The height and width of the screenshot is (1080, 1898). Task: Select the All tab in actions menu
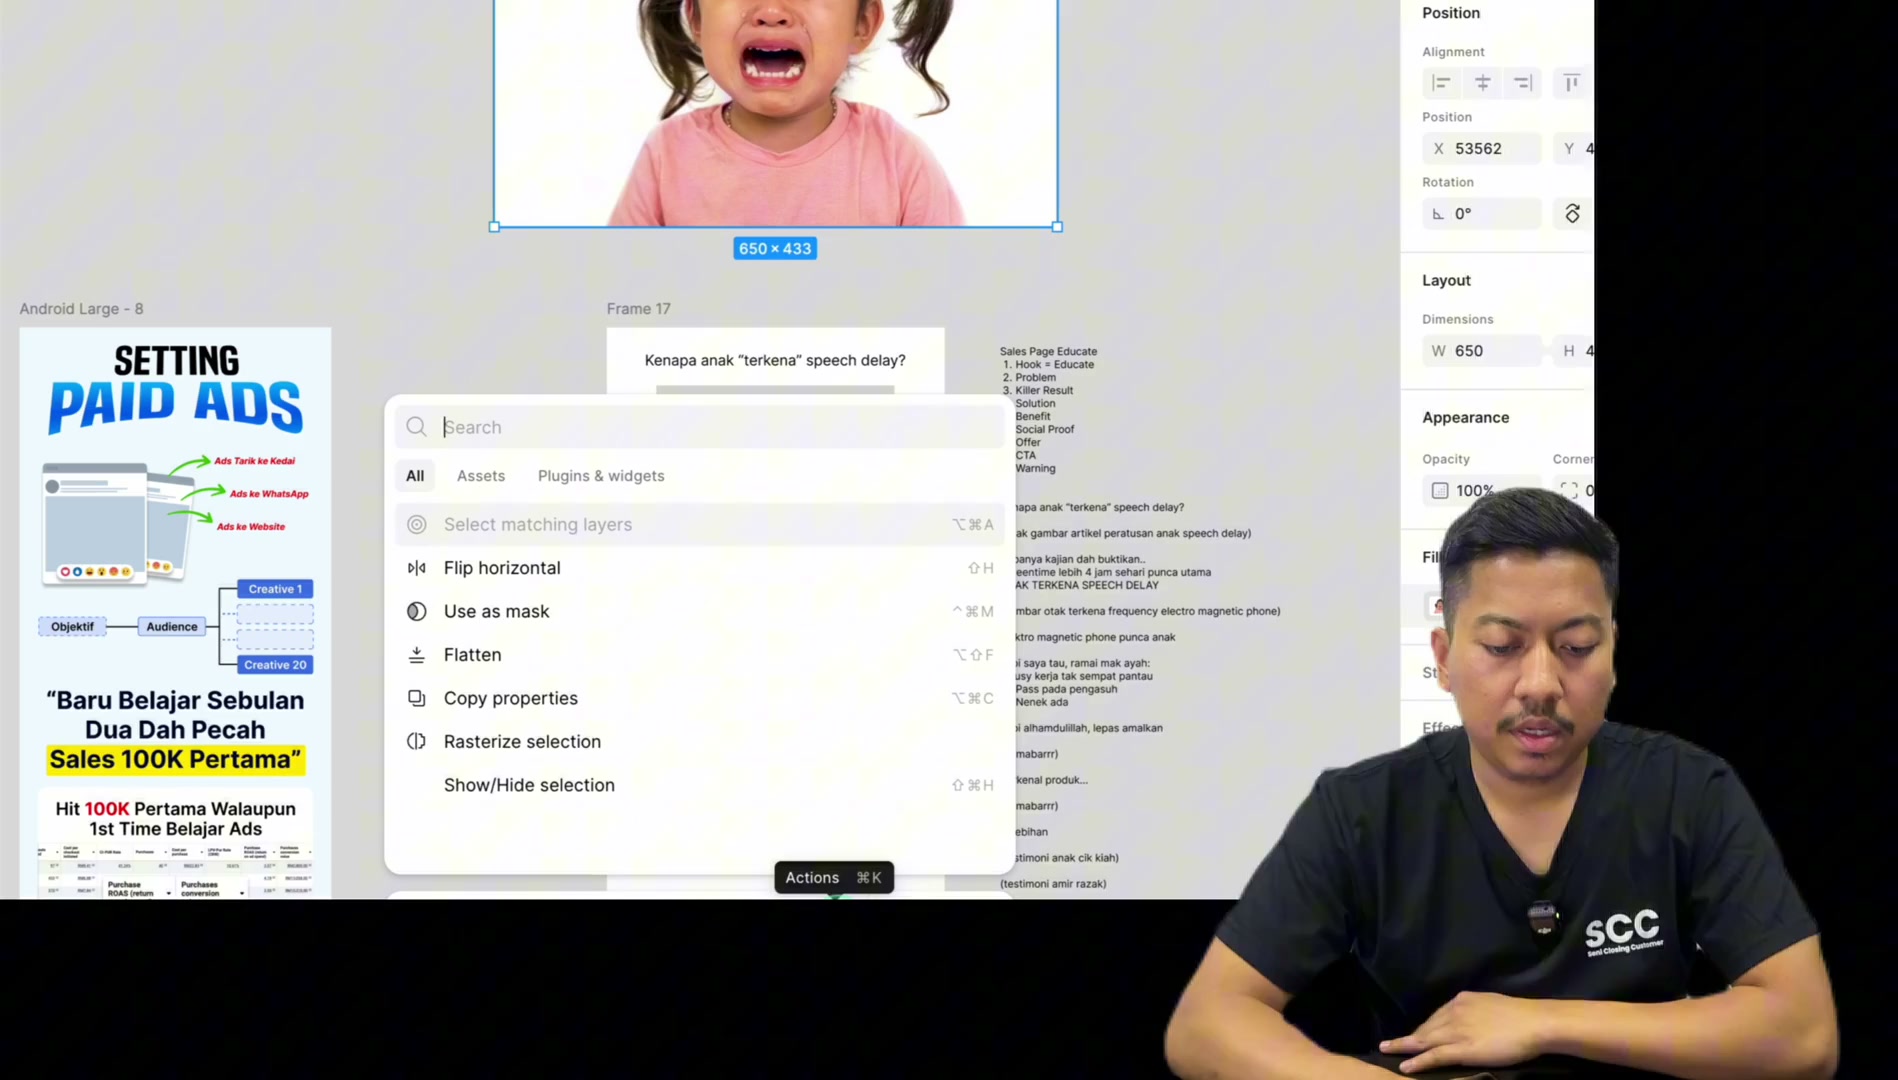(415, 476)
